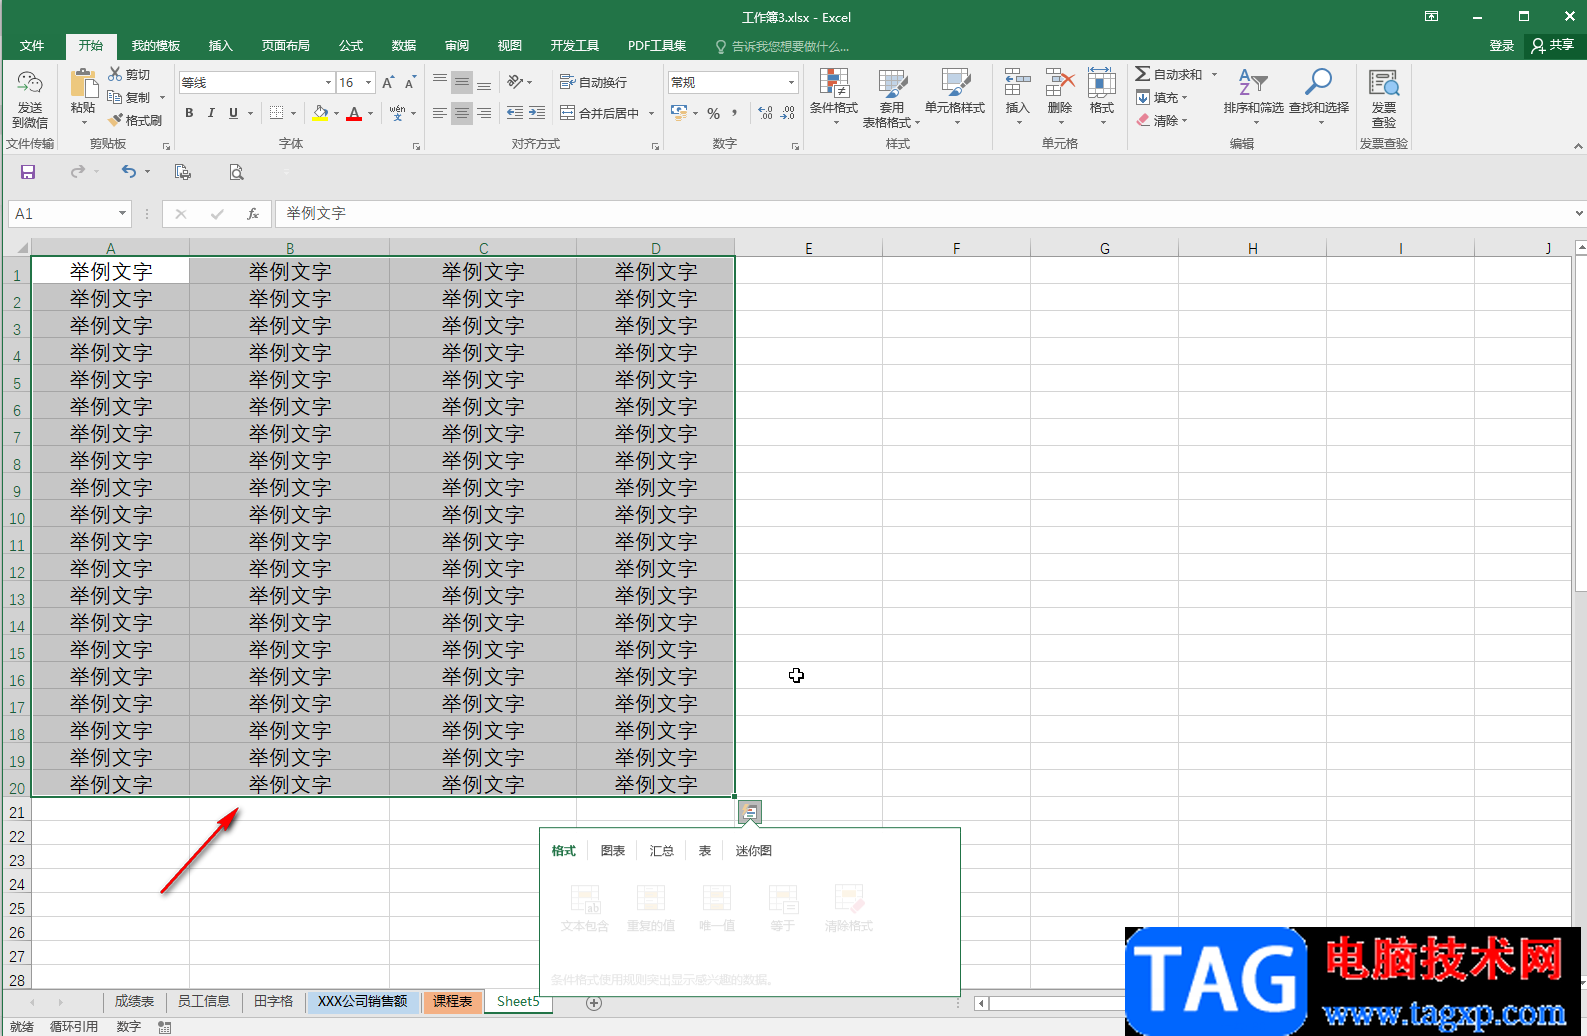Select the 迷你图 tab in Quick Analysis
The width and height of the screenshot is (1587, 1036).
coord(754,851)
